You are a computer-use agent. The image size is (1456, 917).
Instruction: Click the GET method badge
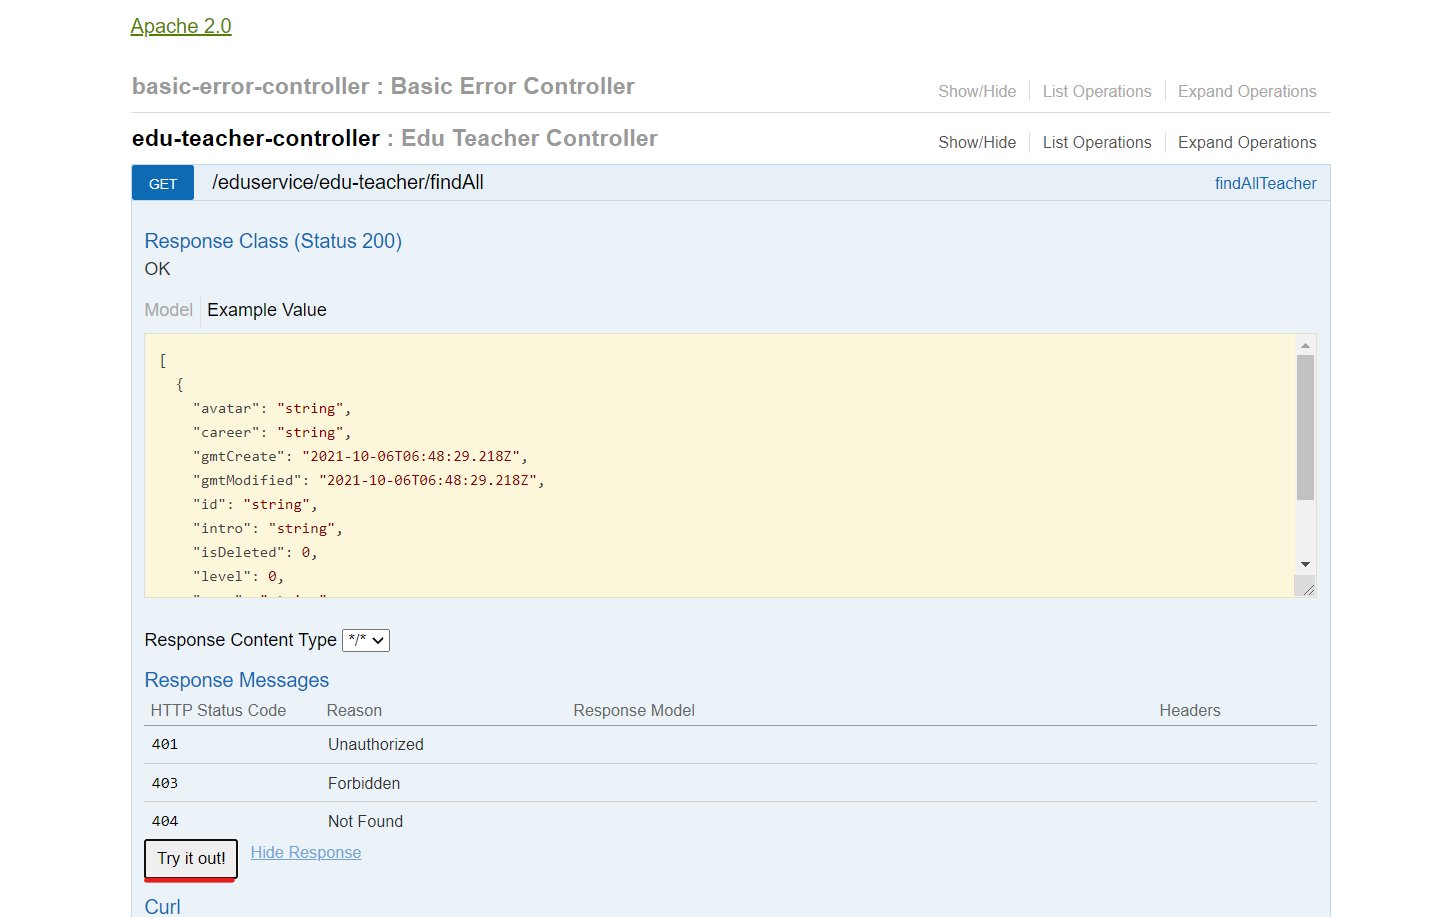[x=163, y=183]
